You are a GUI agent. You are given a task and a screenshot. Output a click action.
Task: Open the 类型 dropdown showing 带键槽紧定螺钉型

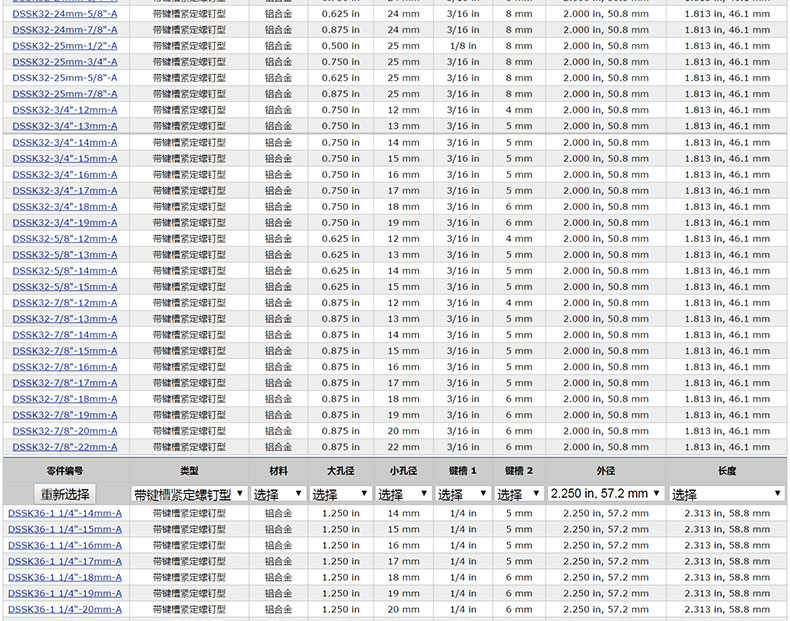click(x=189, y=494)
